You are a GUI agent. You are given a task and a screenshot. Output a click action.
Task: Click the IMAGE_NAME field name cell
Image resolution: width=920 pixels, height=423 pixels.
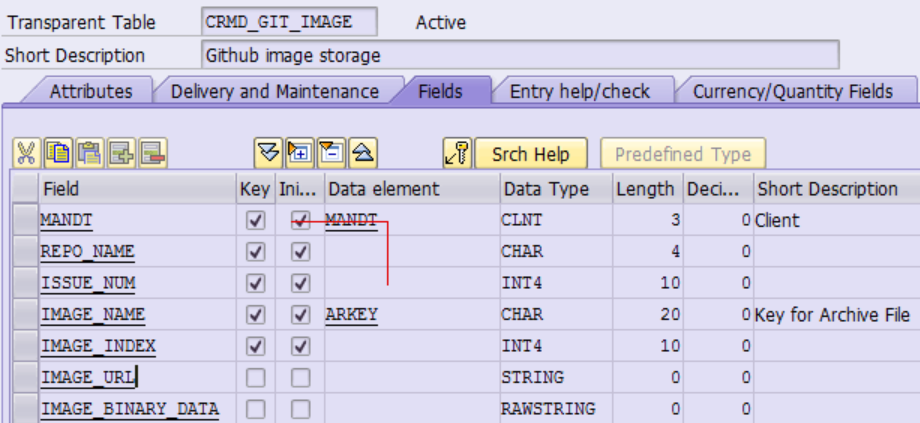tap(137, 315)
